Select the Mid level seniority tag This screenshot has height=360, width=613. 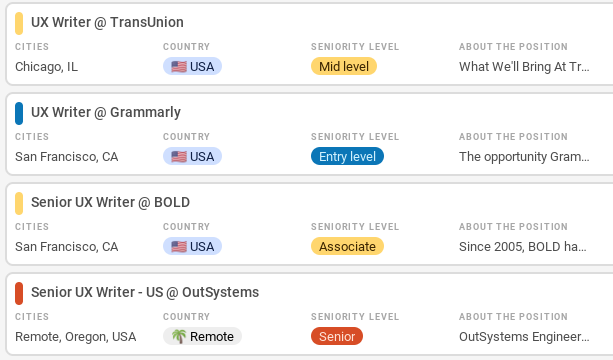[x=344, y=66]
